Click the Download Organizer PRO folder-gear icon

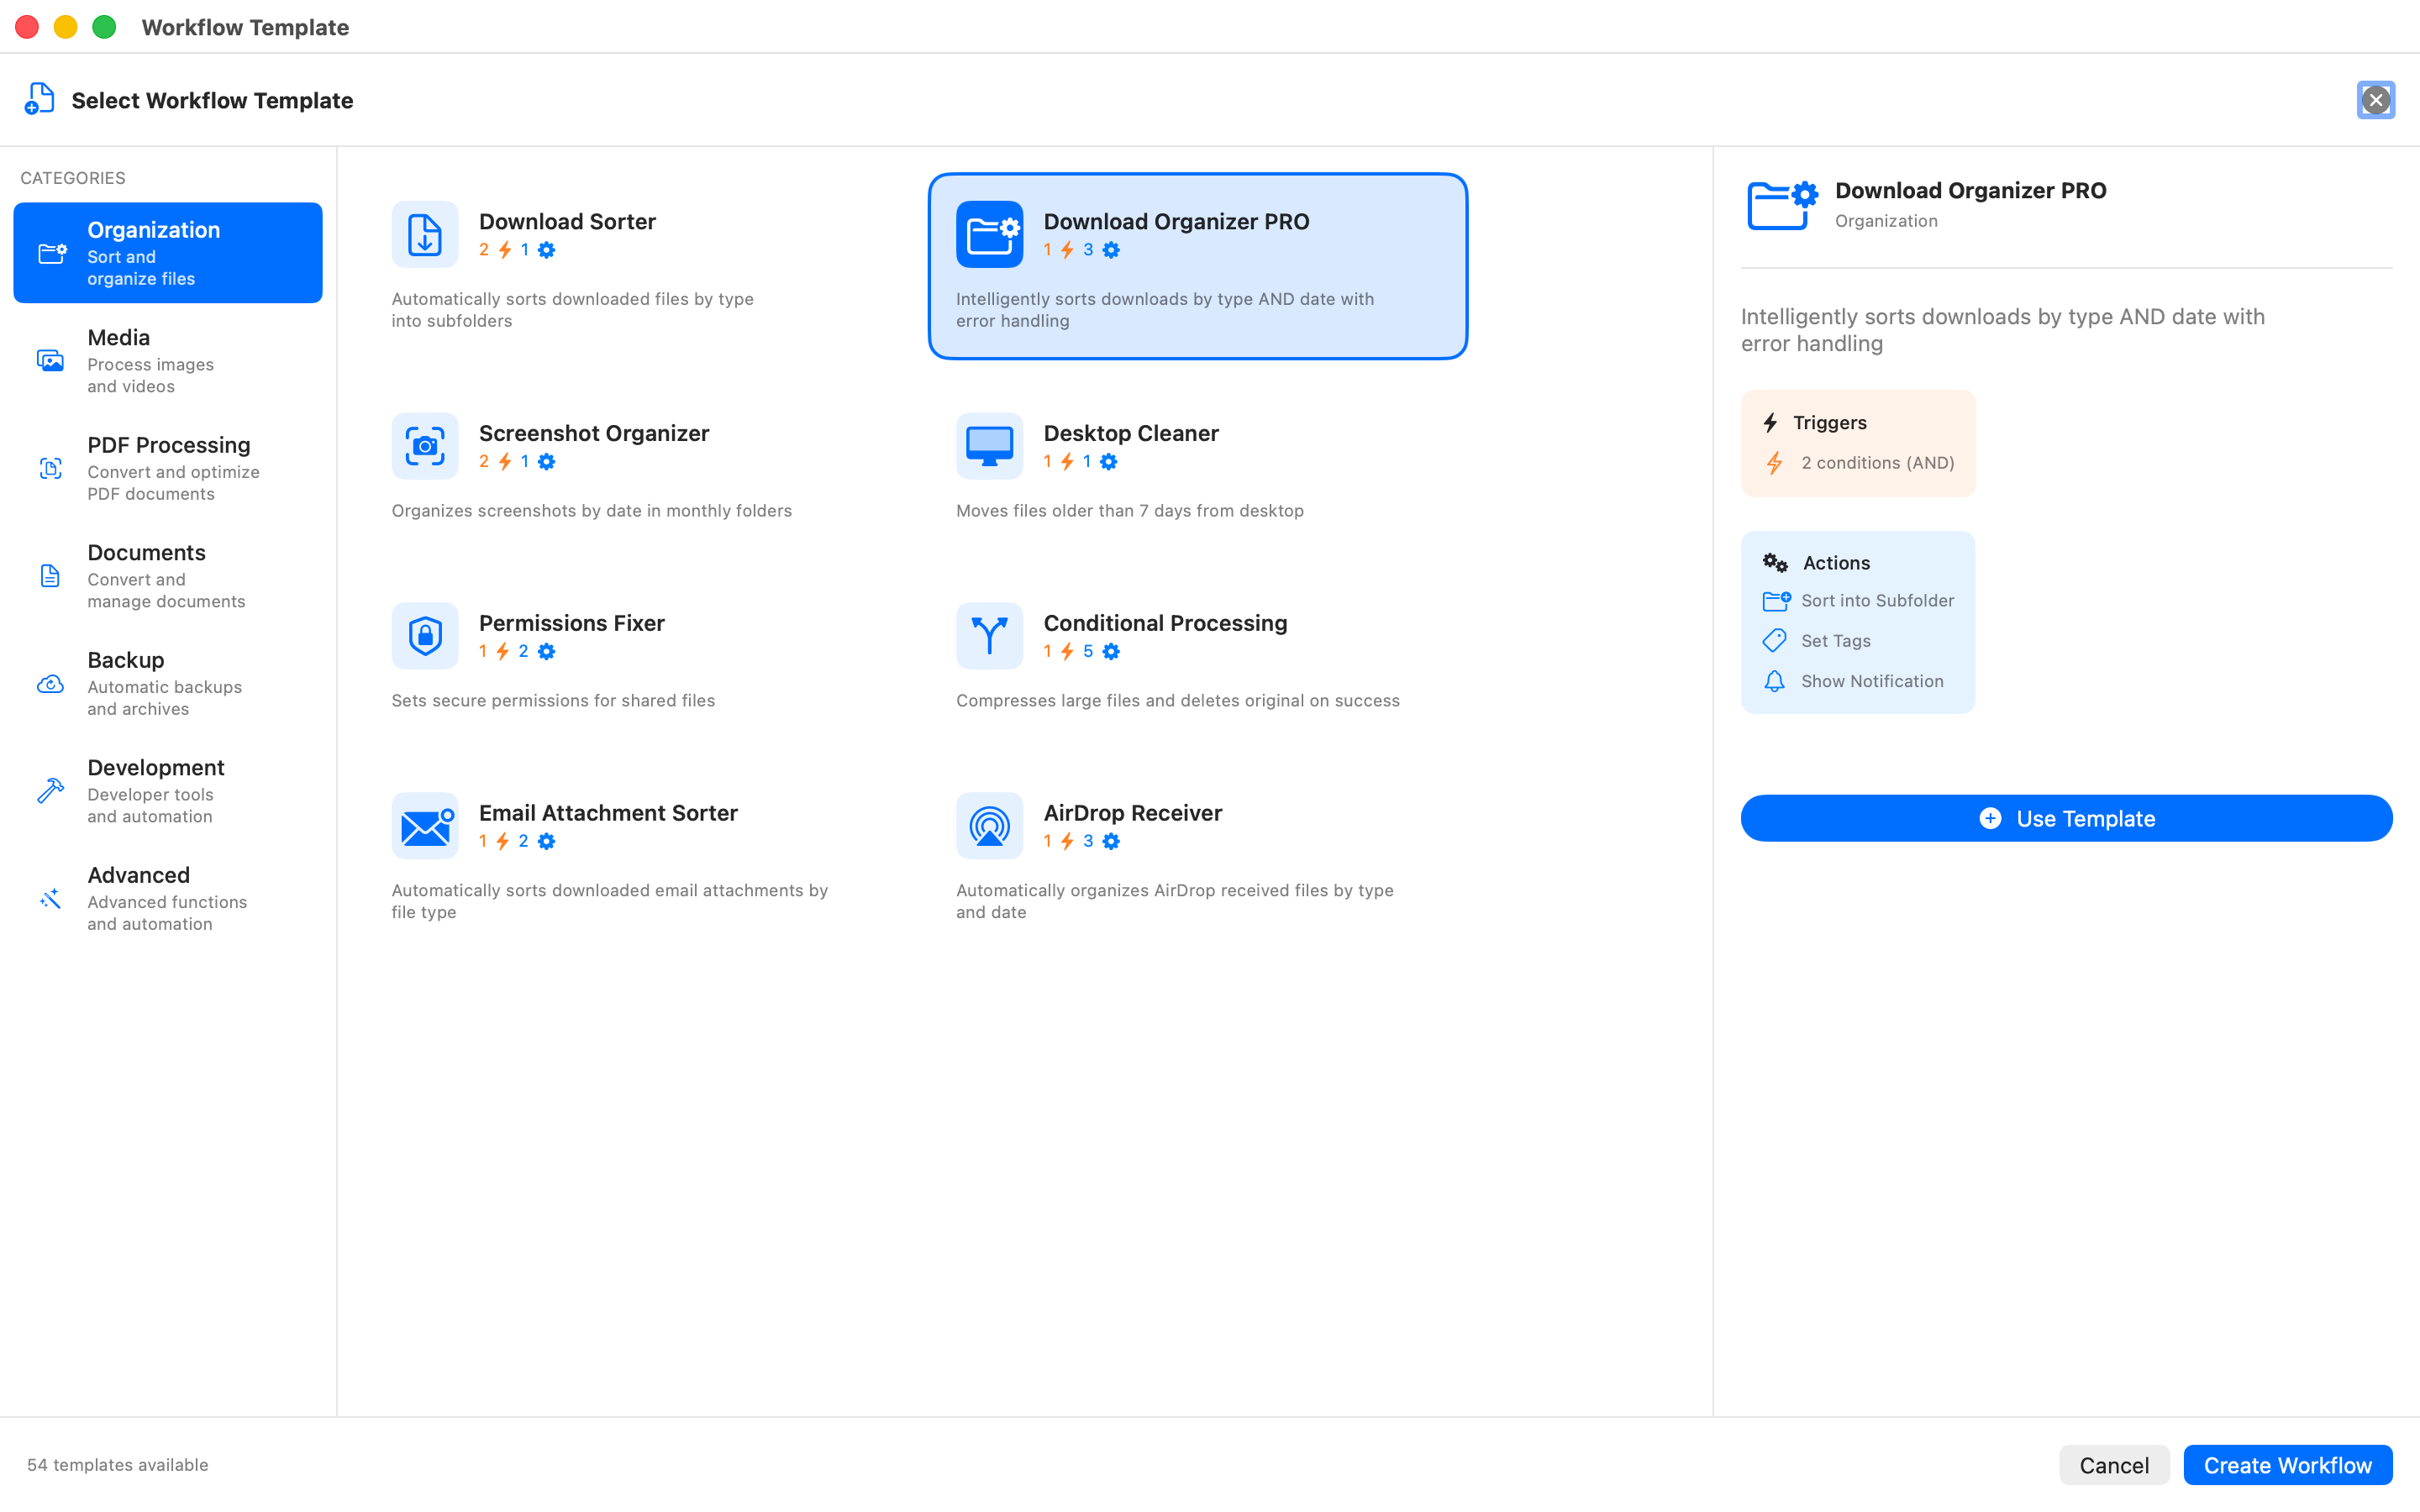pyautogui.click(x=989, y=234)
